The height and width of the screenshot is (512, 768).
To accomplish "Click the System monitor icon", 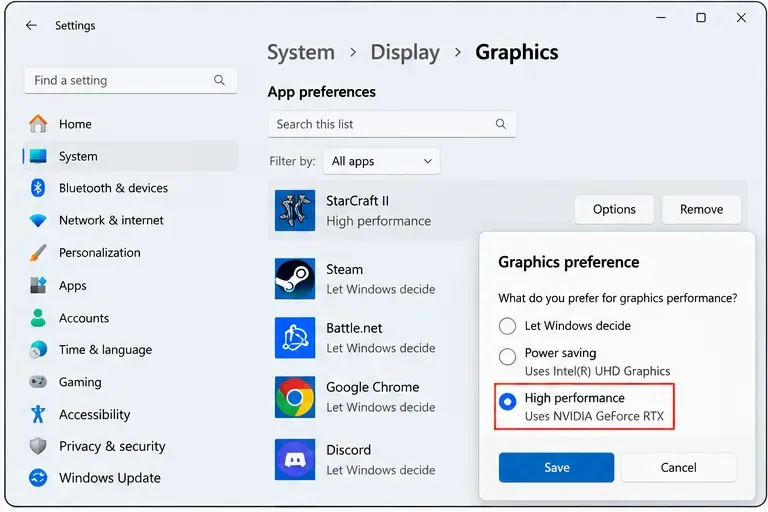I will point(38,156).
